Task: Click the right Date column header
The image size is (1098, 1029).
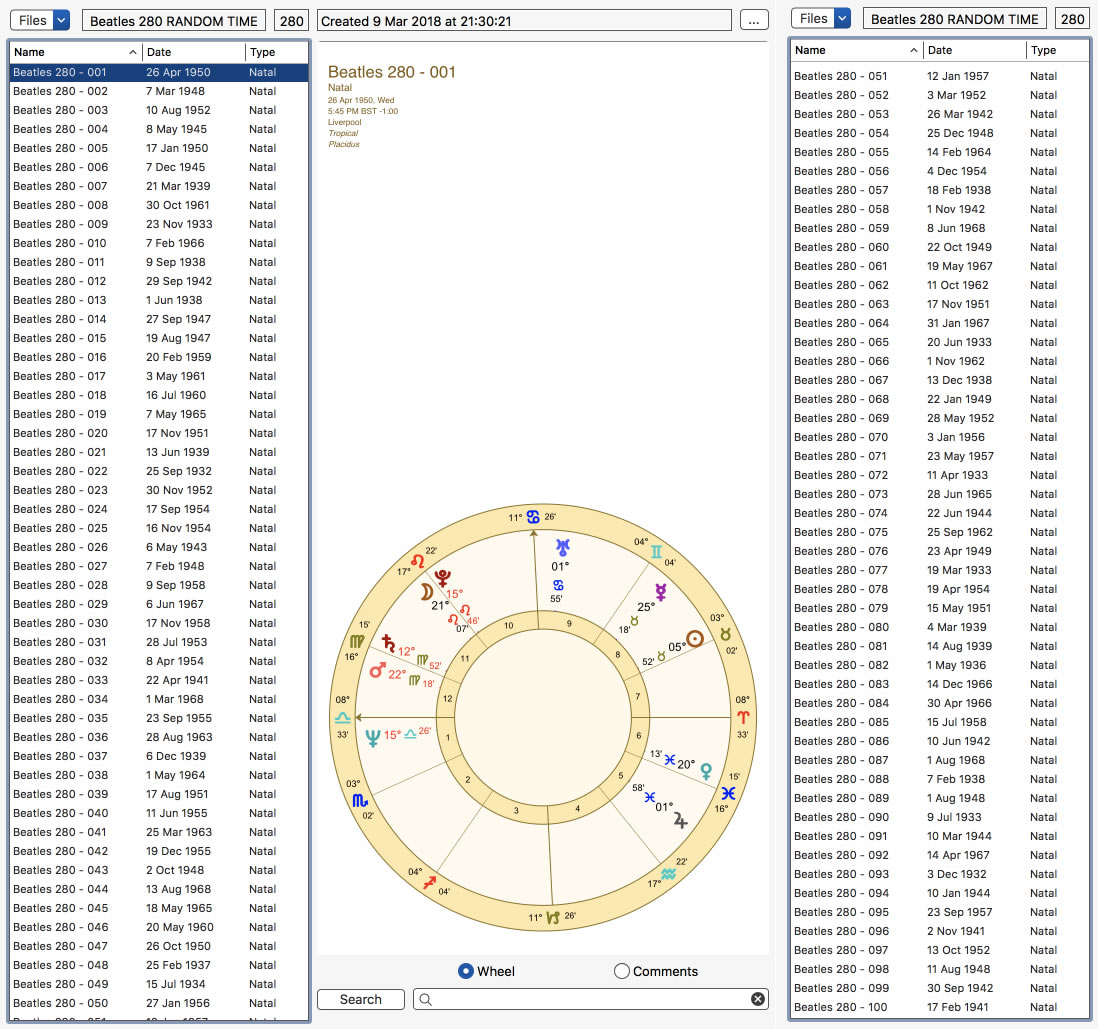Action: coord(975,50)
